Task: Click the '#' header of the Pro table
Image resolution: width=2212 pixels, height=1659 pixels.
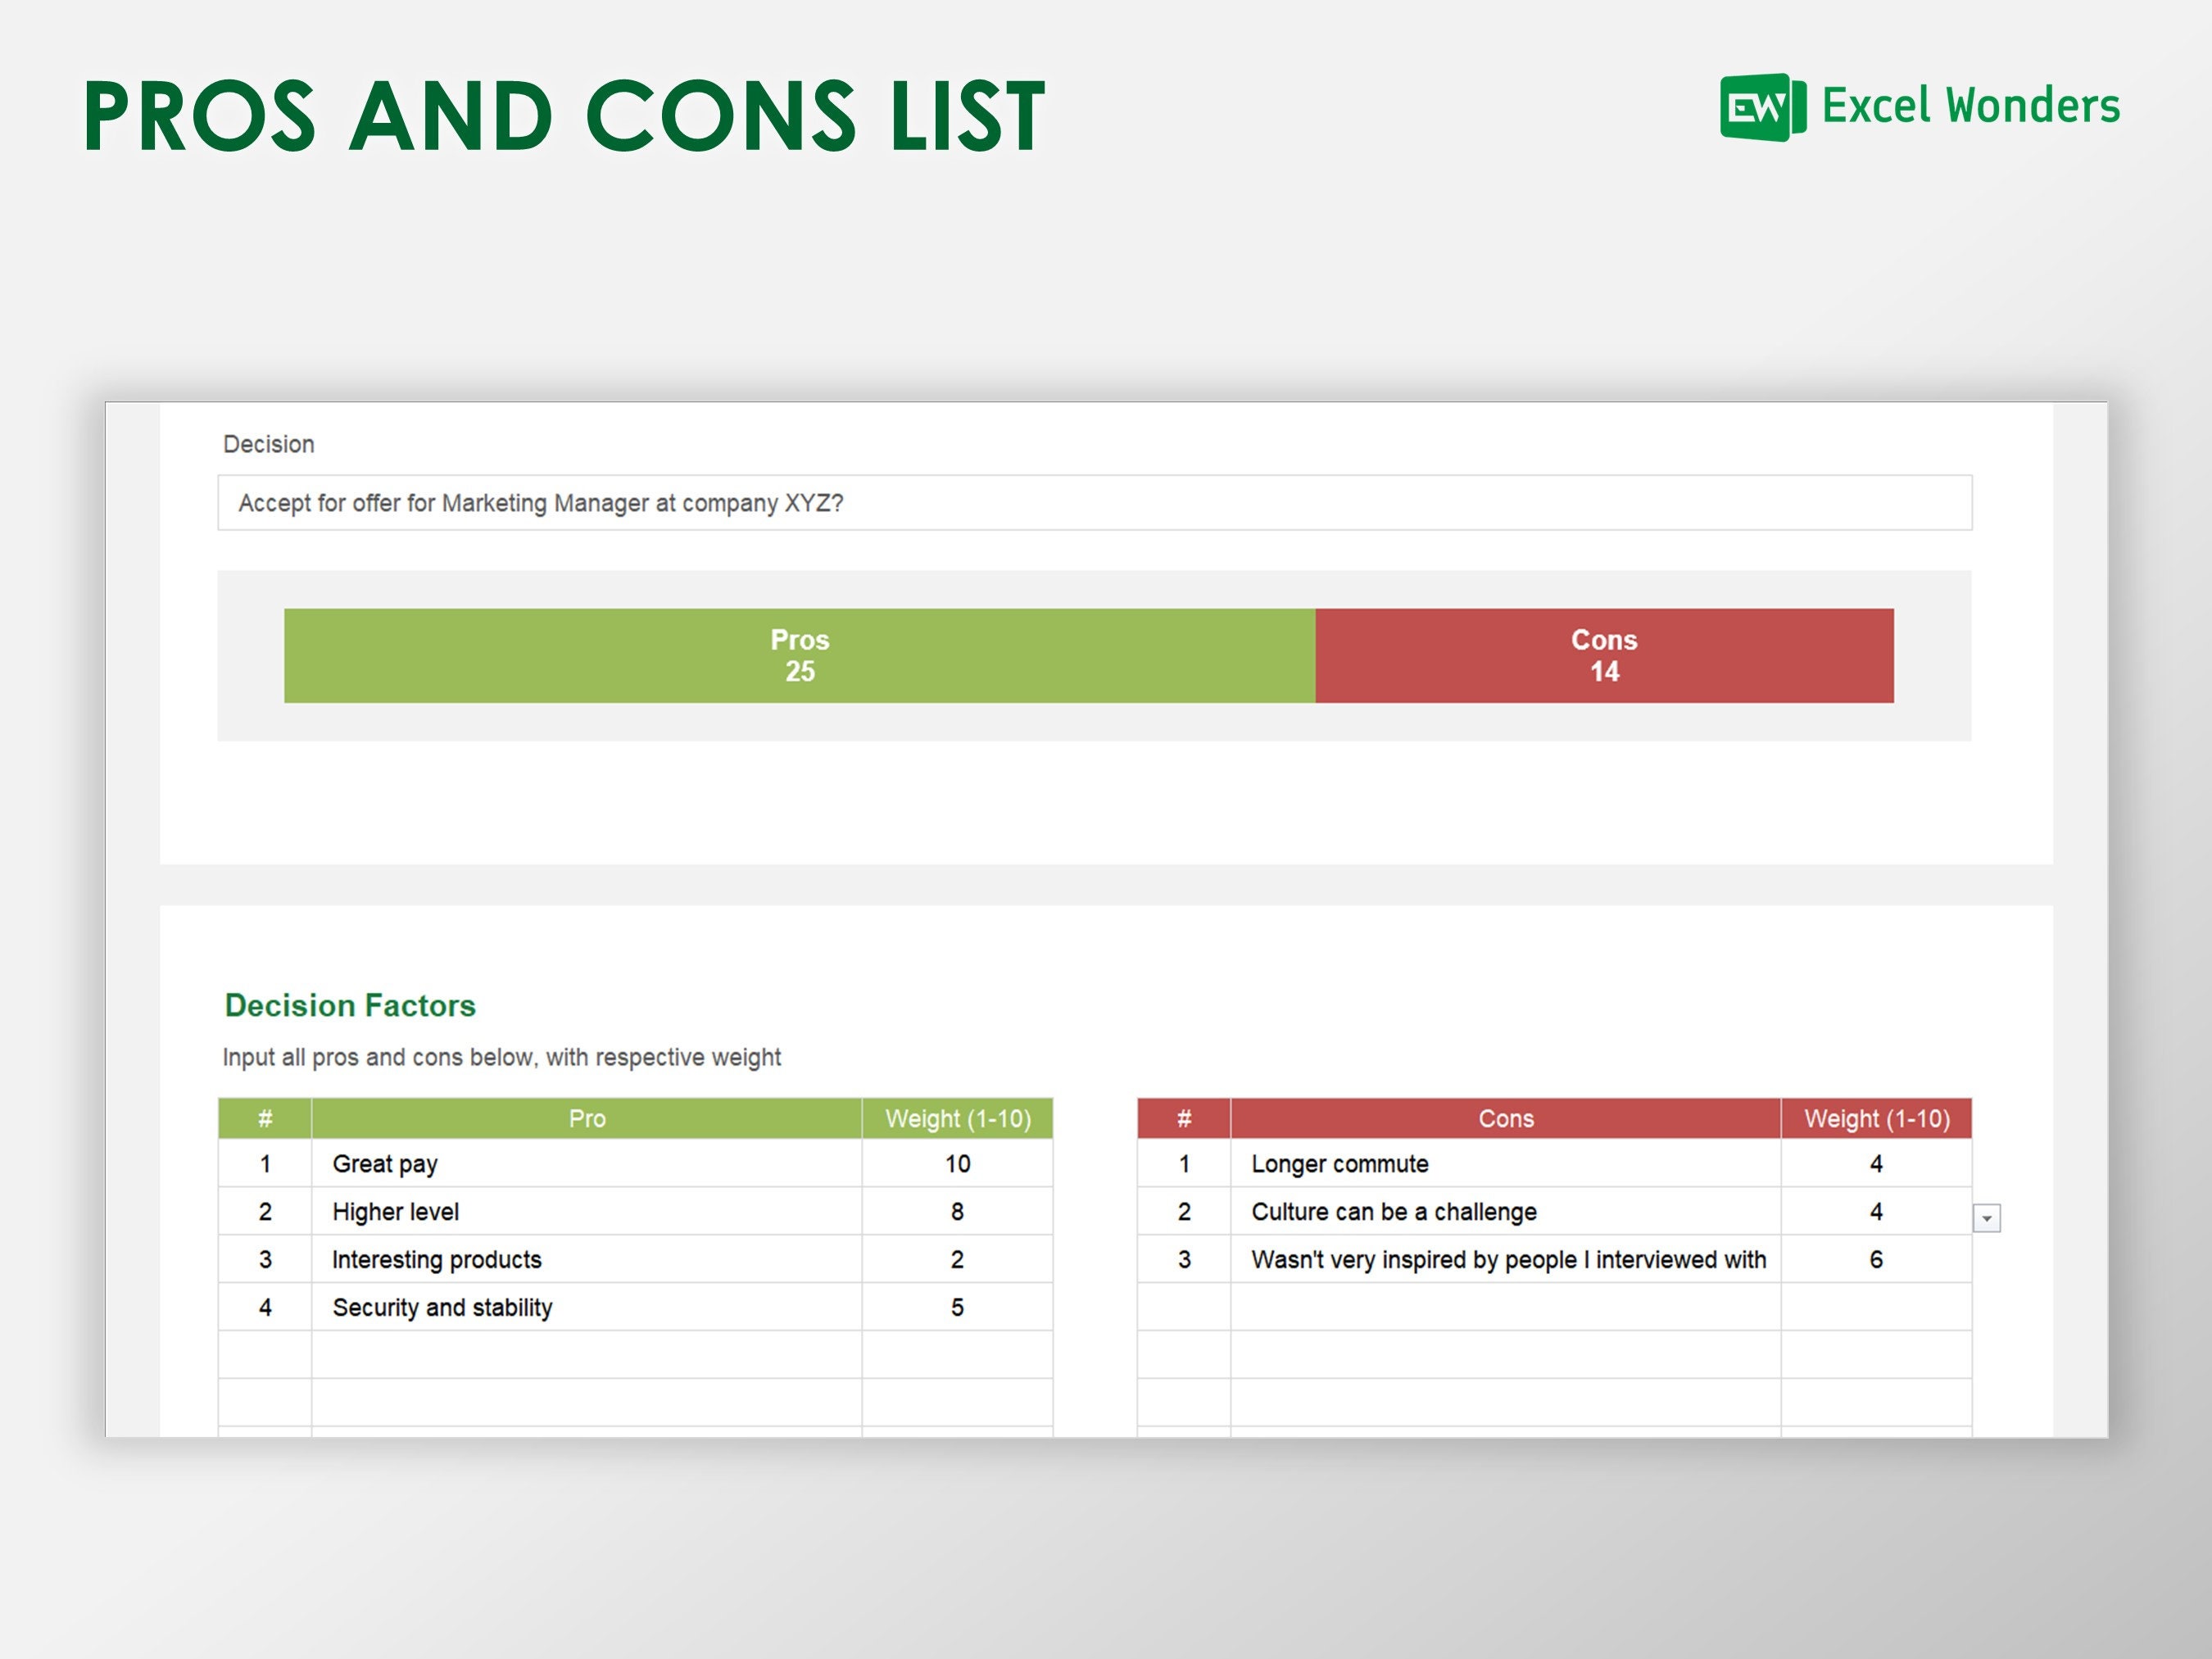Action: click(265, 1118)
